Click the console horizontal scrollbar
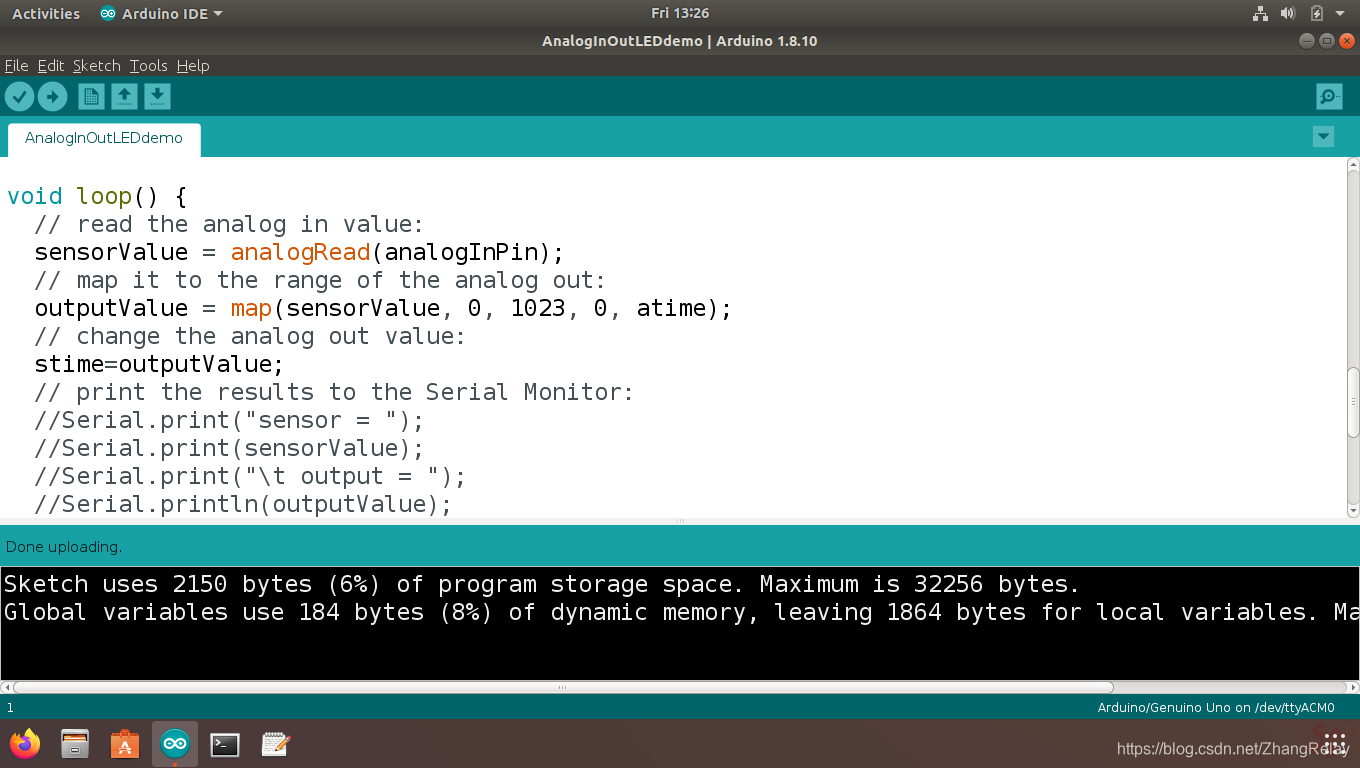 click(563, 687)
